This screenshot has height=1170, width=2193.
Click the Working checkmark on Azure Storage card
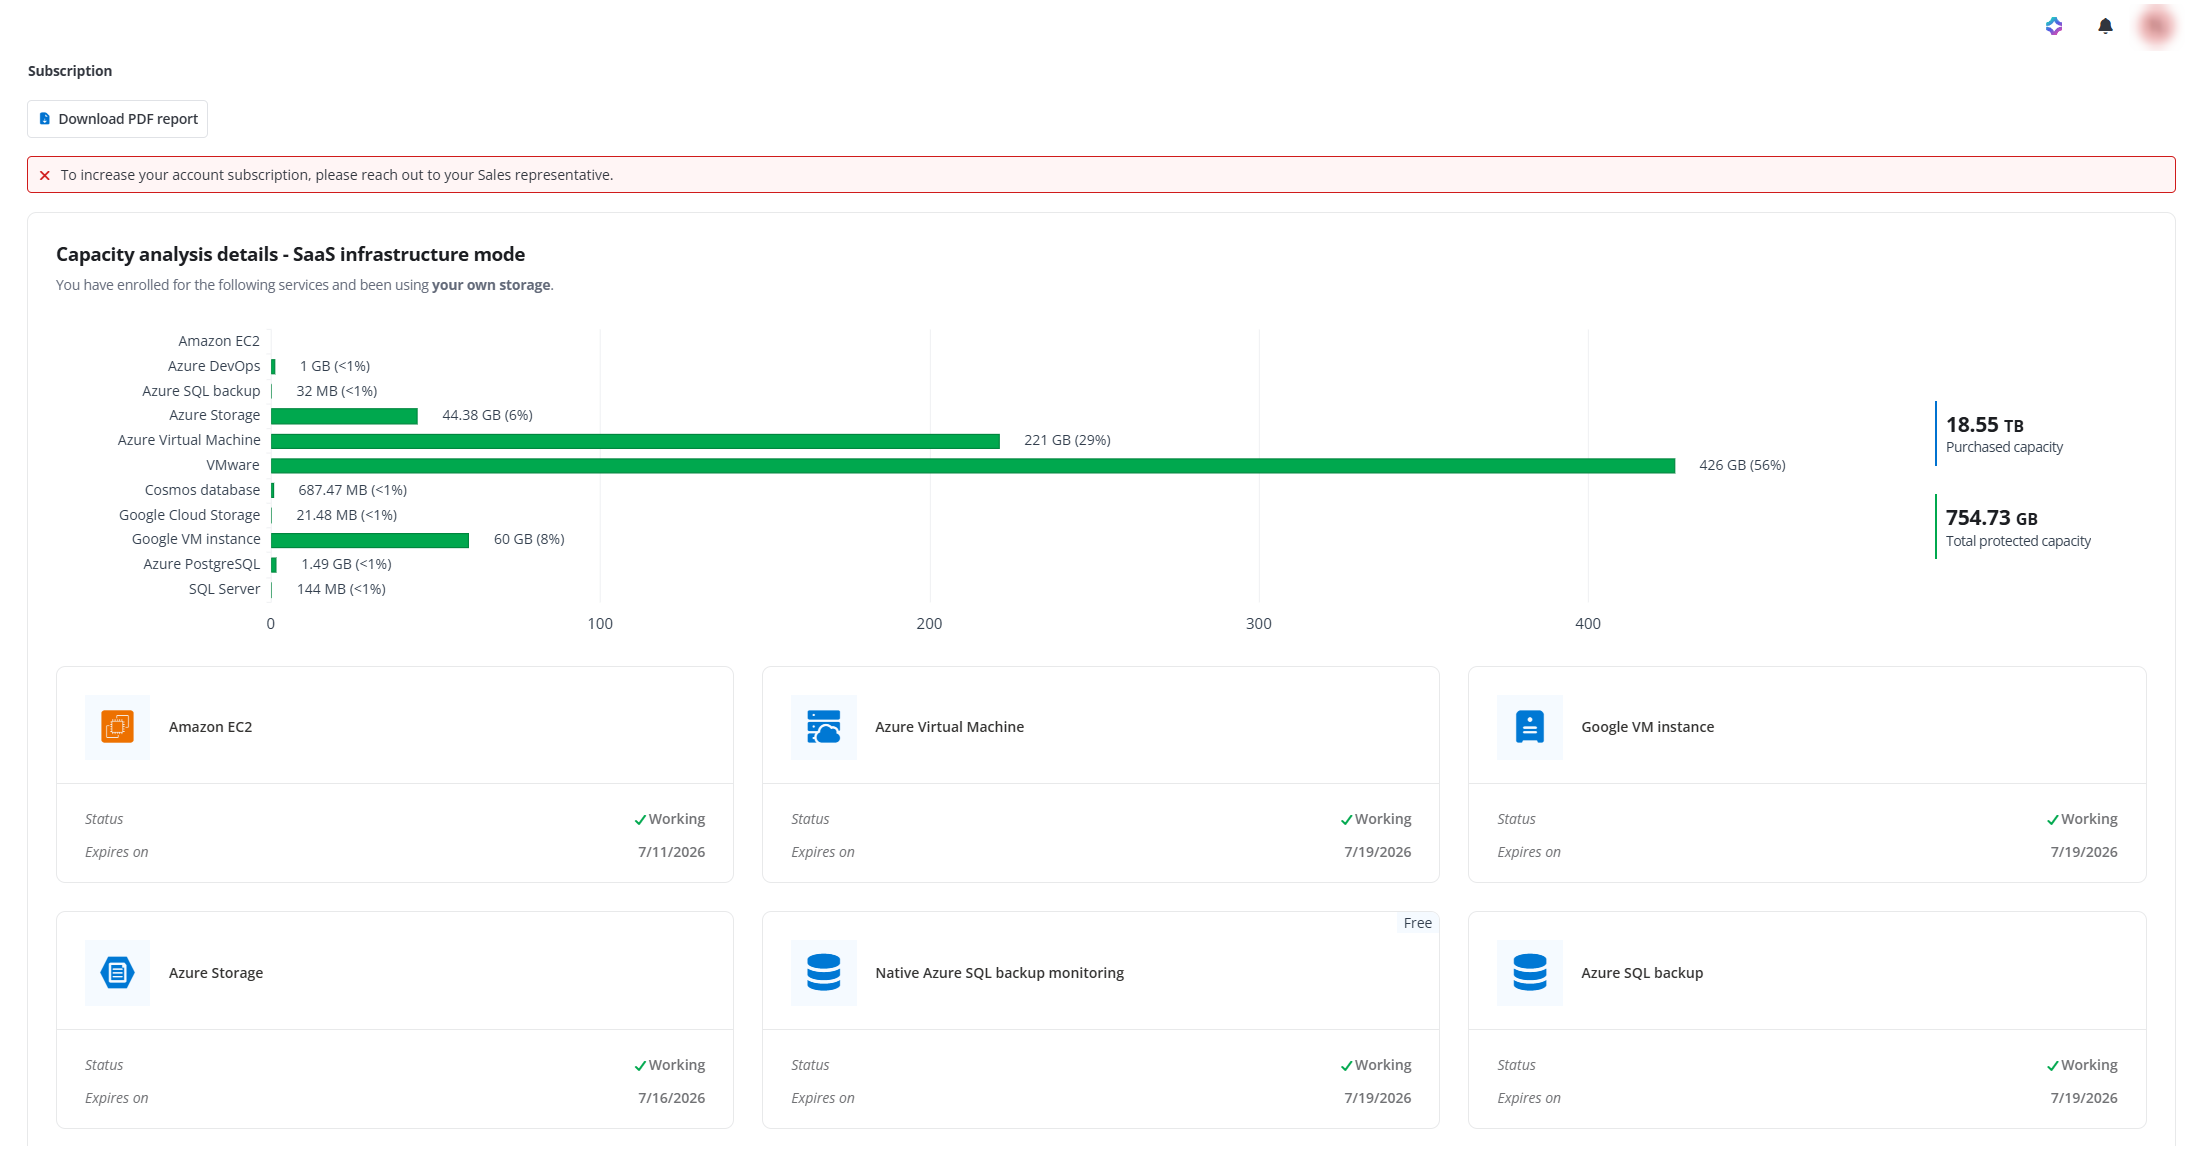click(640, 1066)
